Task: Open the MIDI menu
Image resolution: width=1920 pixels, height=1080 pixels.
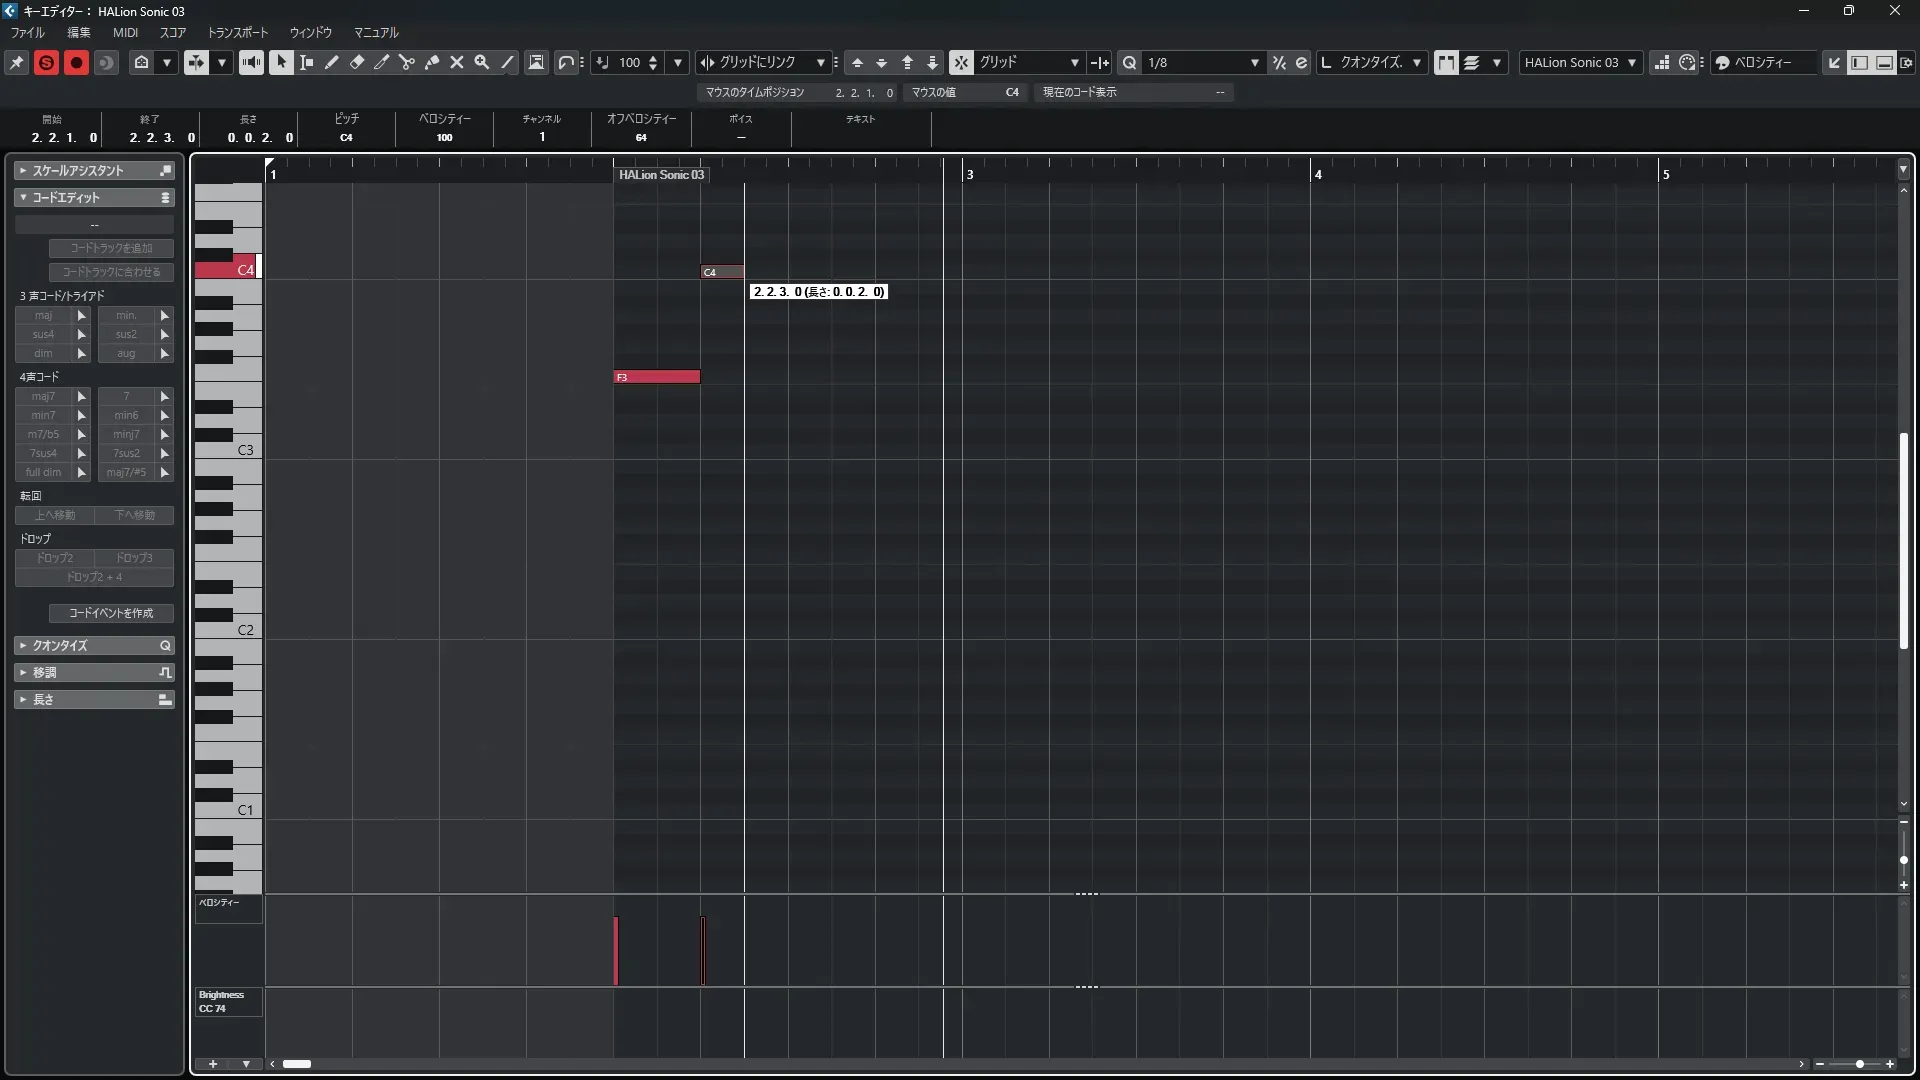Action: tap(125, 33)
